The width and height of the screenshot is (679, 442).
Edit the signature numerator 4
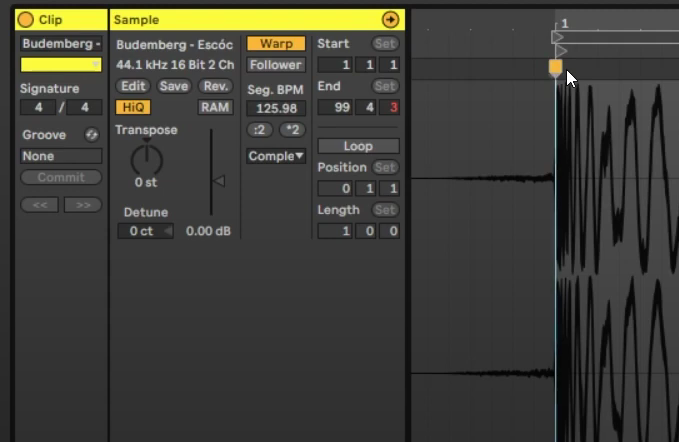[38, 107]
